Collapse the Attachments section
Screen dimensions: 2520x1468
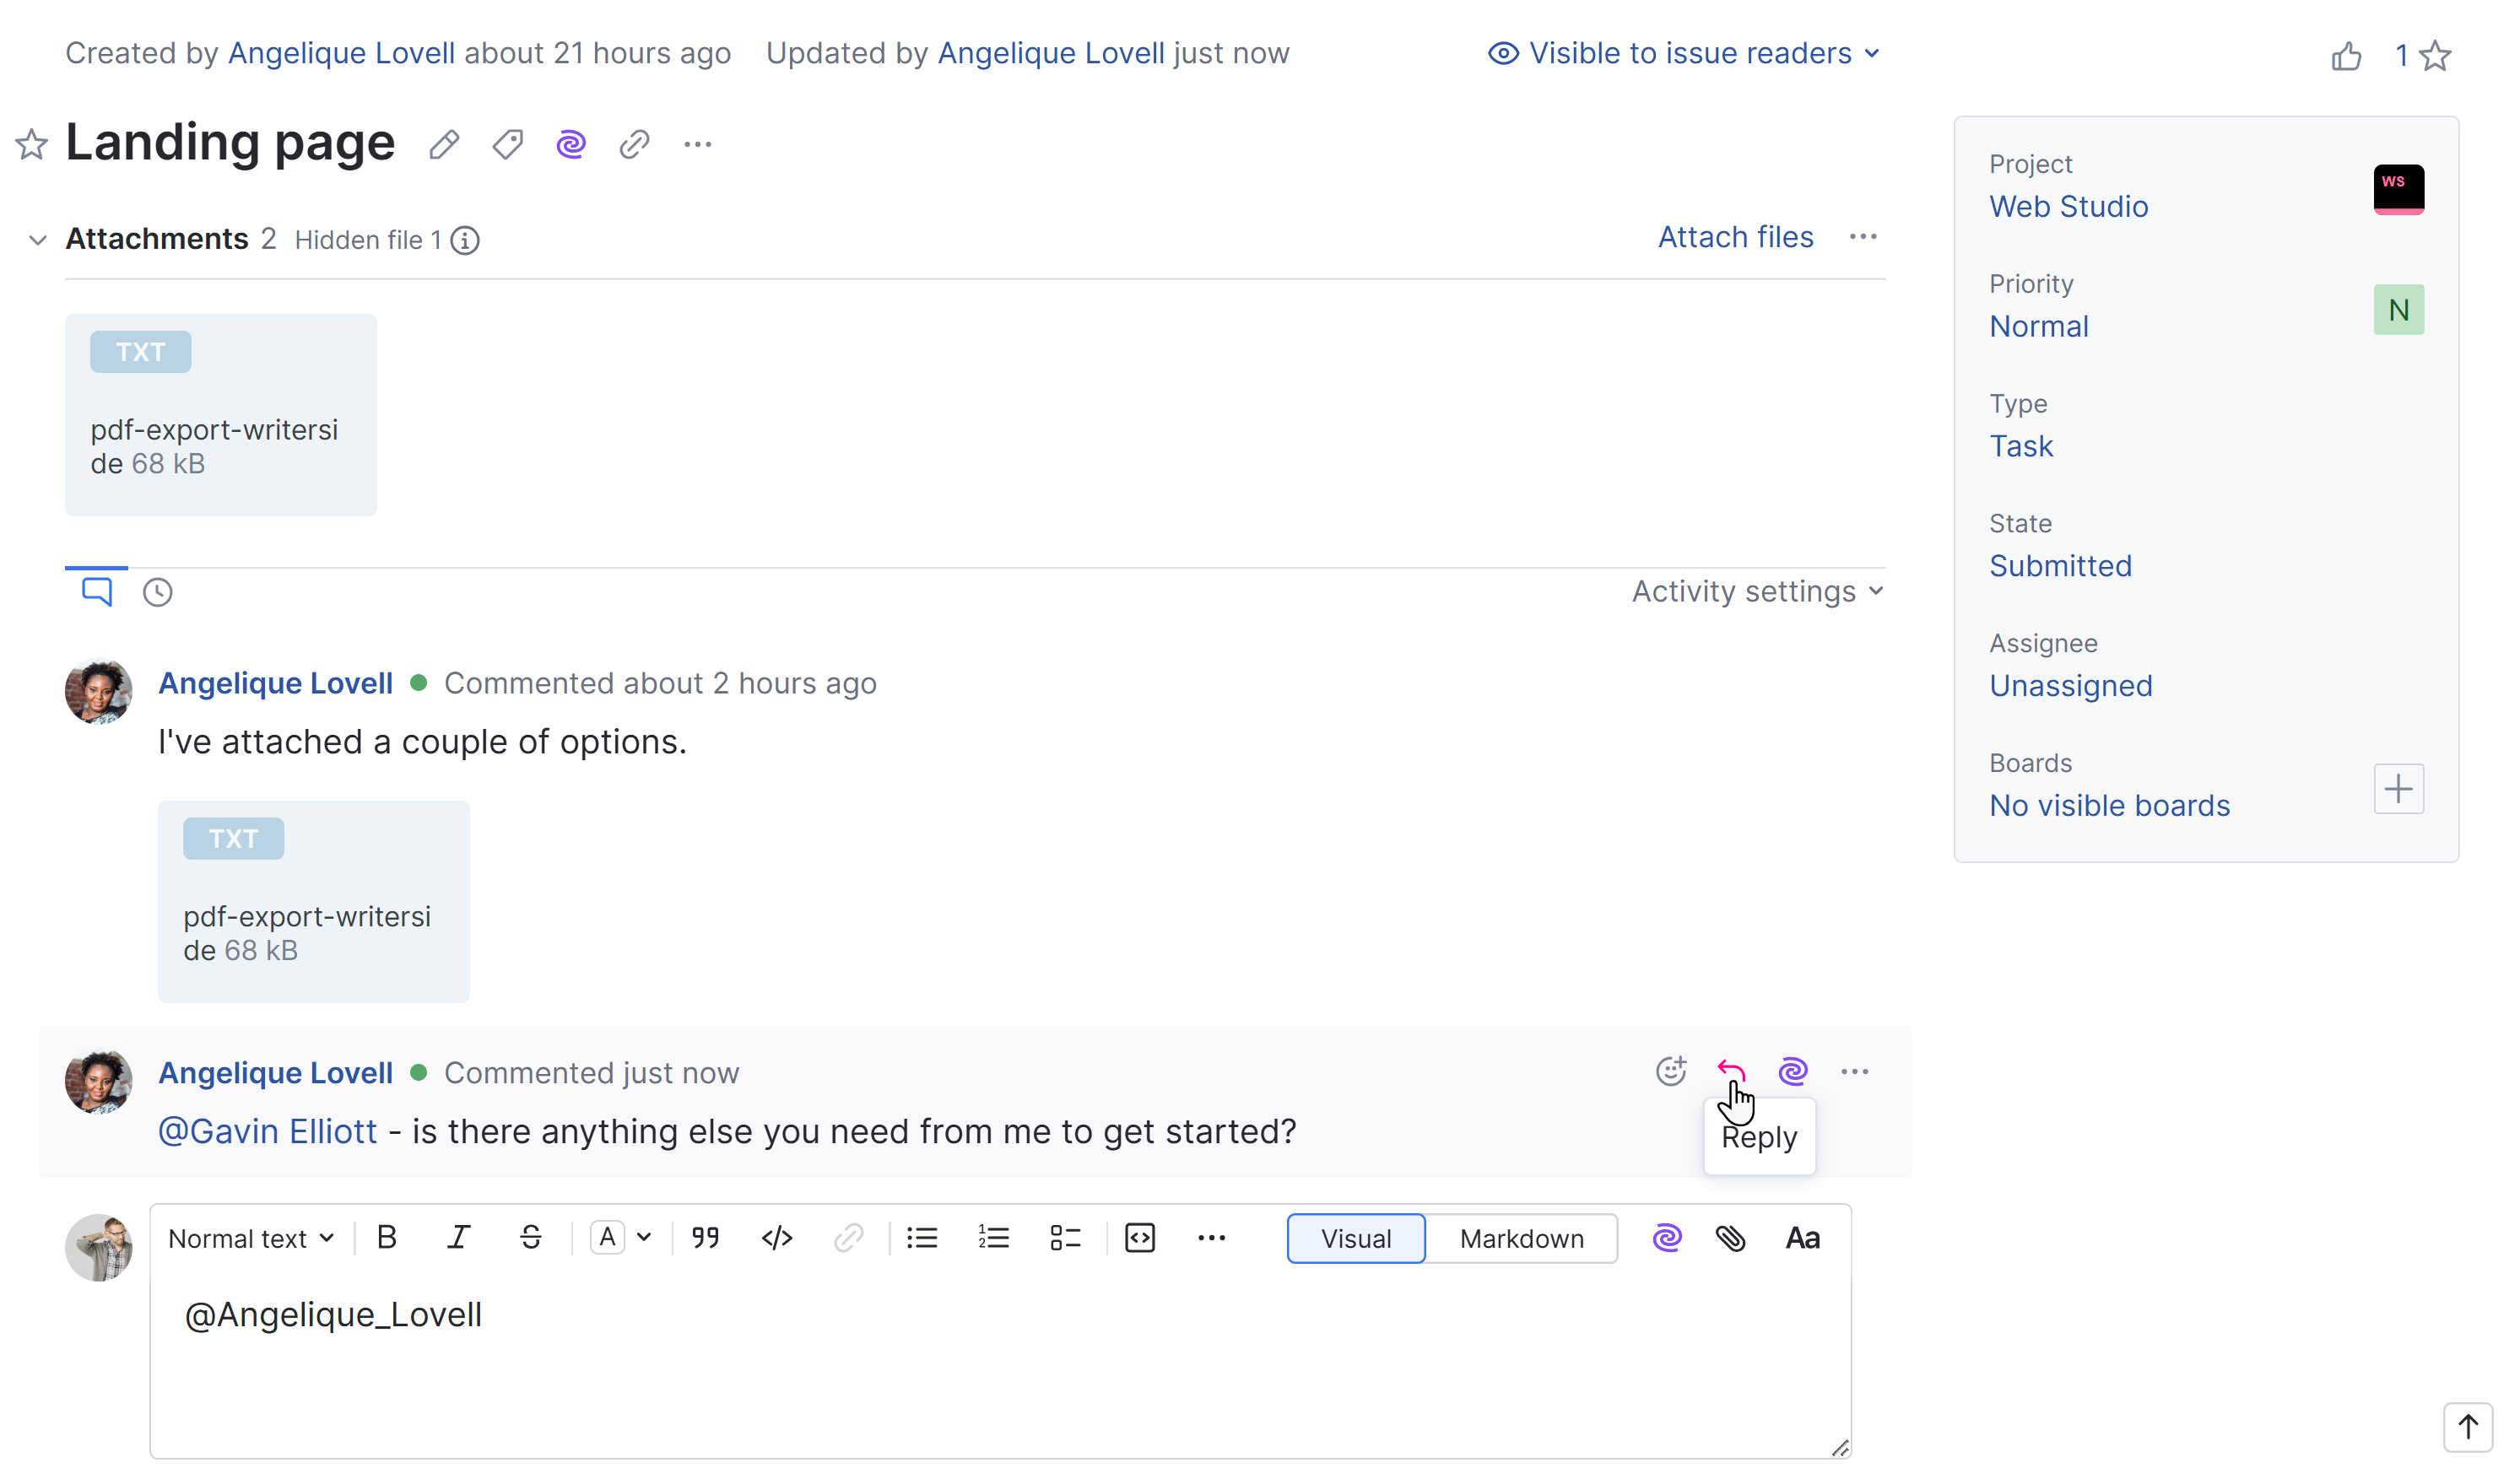[x=37, y=240]
